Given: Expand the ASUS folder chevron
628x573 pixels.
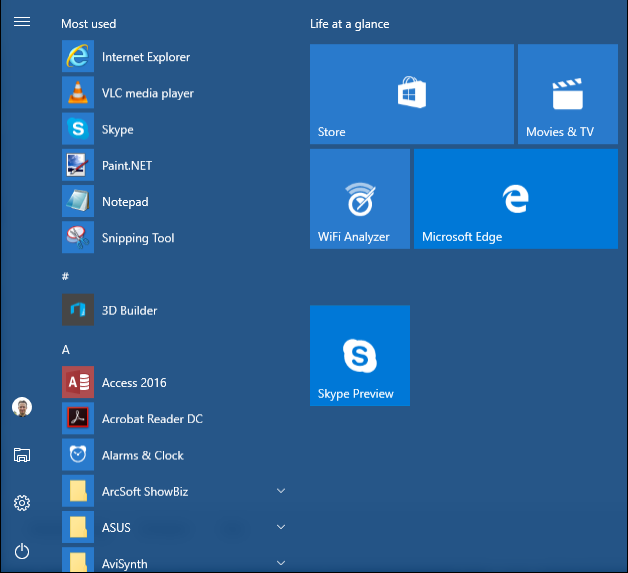Looking at the screenshot, I should coord(281,527).
